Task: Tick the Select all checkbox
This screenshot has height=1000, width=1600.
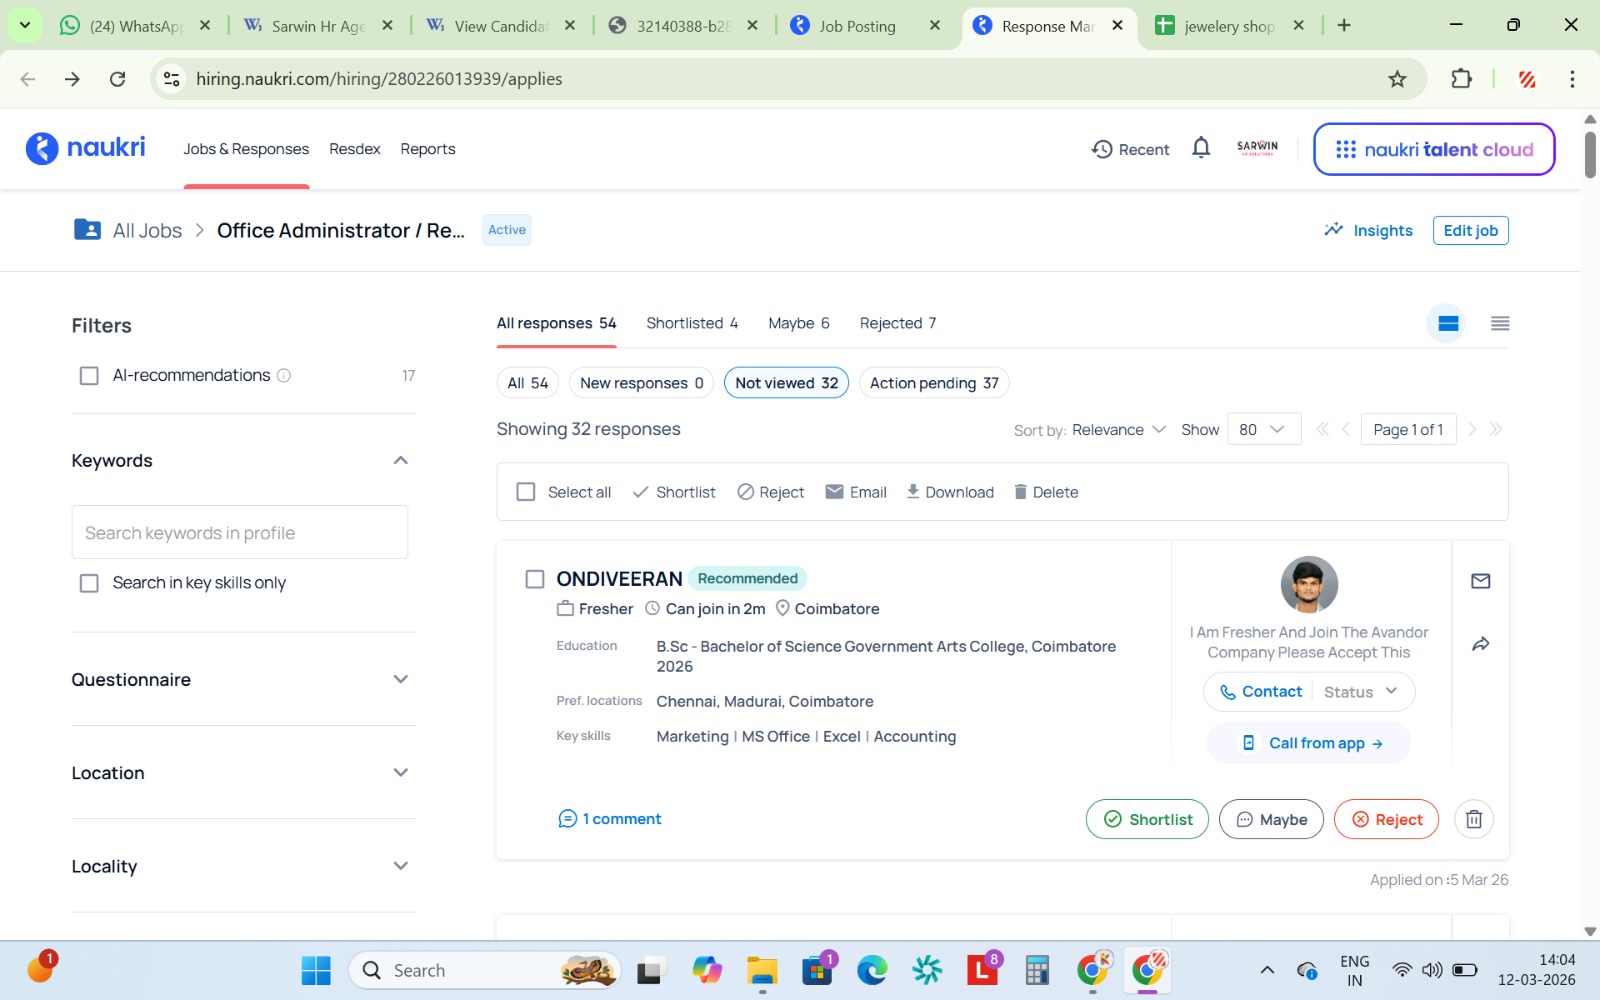Action: pyautogui.click(x=526, y=492)
